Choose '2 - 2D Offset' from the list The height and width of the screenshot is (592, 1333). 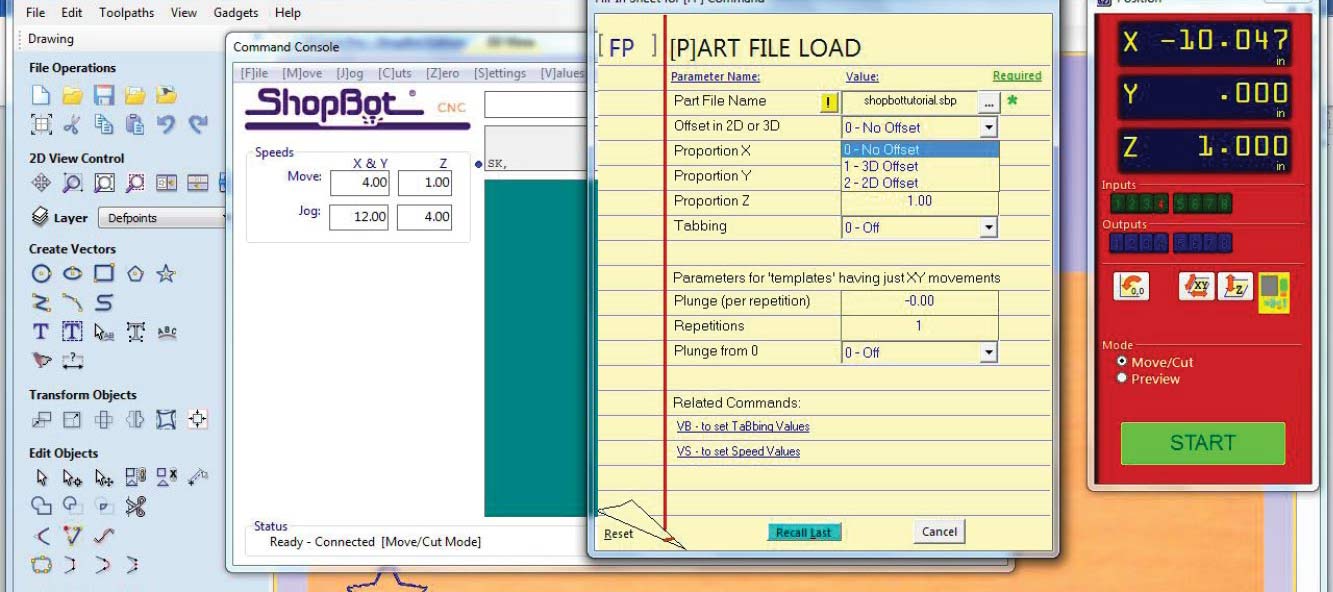coord(920,183)
